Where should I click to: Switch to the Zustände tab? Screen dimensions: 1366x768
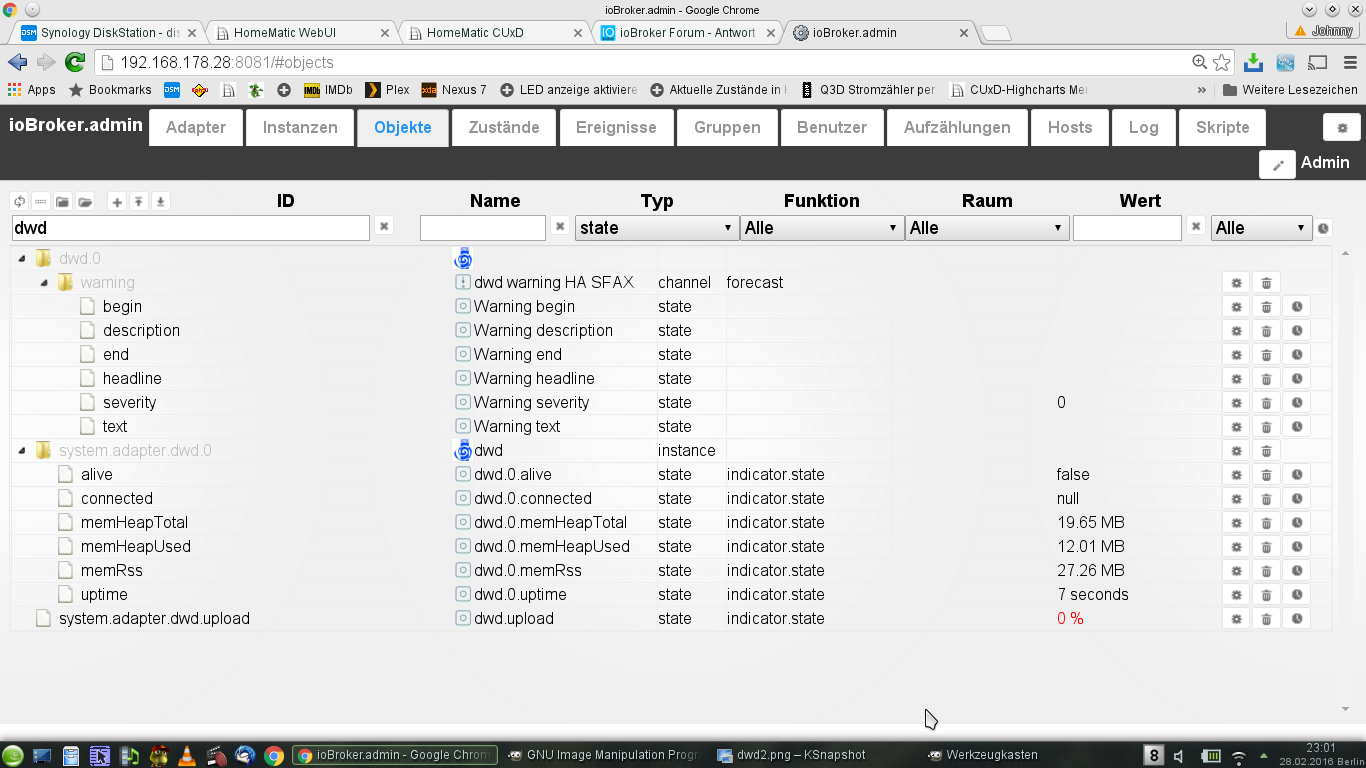coord(504,128)
